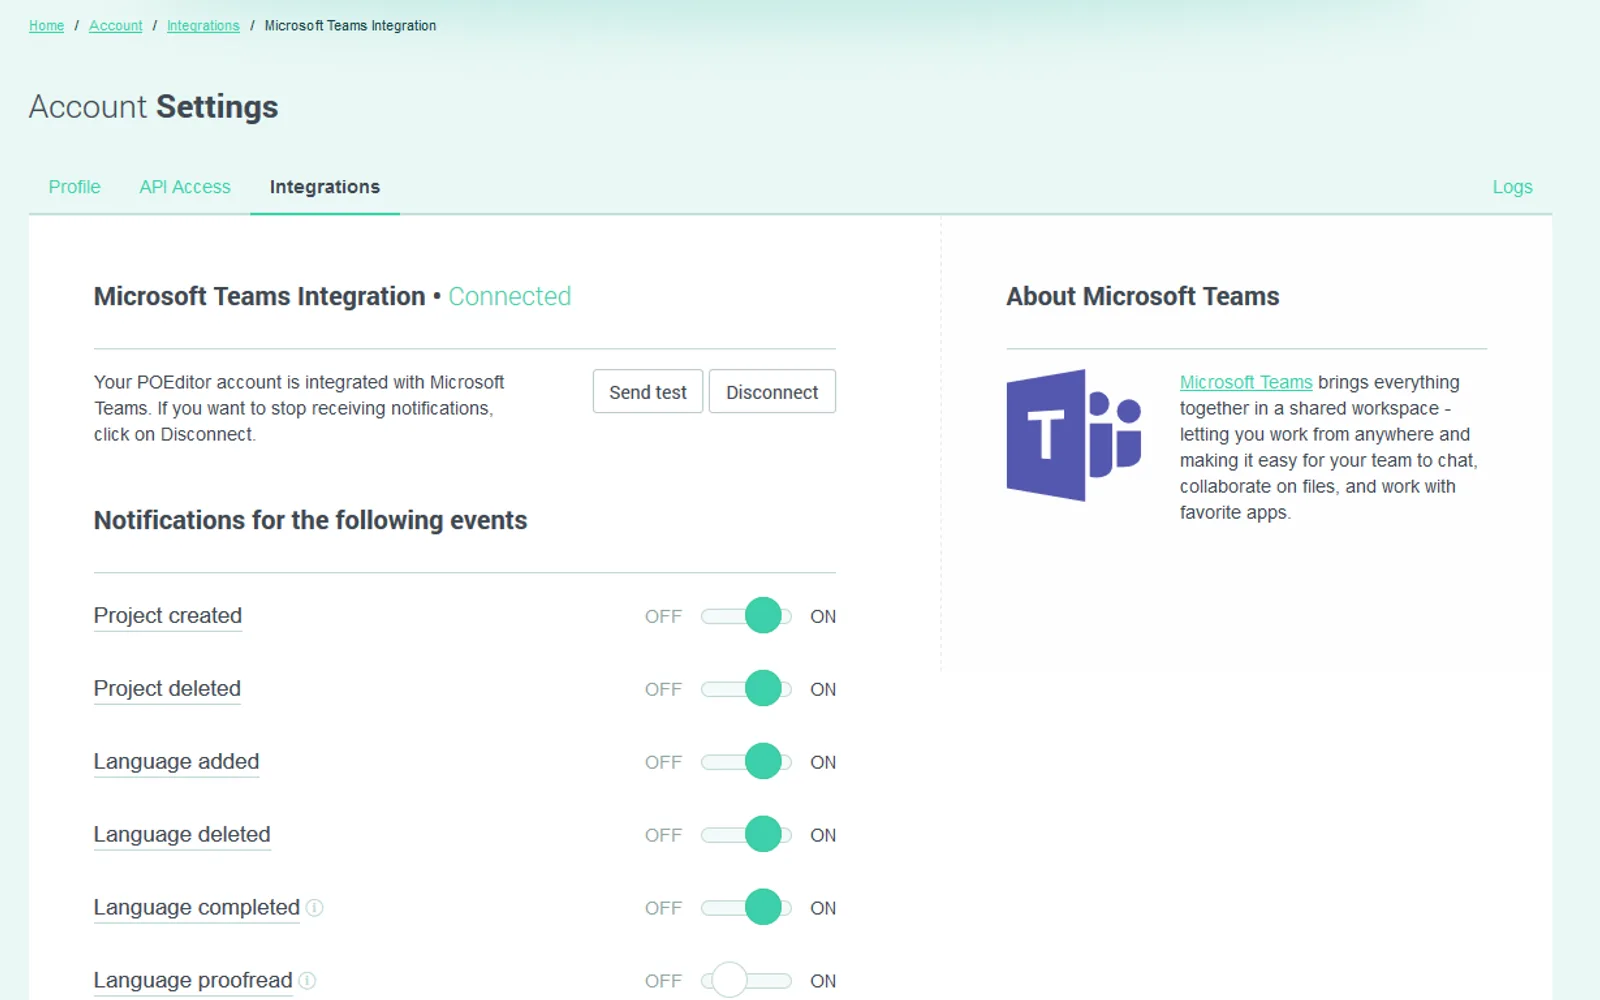Go to Home in the breadcrumb
The width and height of the screenshot is (1600, 1000).
pos(46,26)
